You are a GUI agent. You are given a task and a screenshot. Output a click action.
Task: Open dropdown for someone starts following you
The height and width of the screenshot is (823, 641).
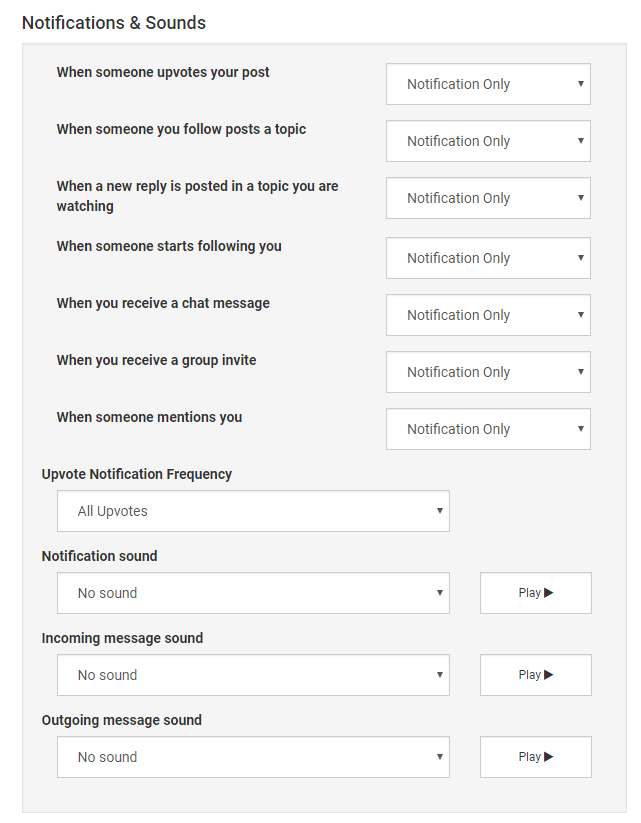click(488, 258)
